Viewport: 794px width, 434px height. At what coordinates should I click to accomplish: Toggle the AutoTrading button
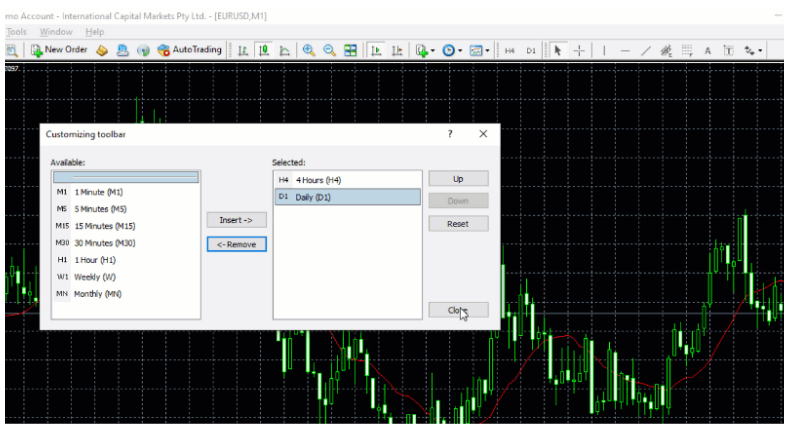[190, 50]
